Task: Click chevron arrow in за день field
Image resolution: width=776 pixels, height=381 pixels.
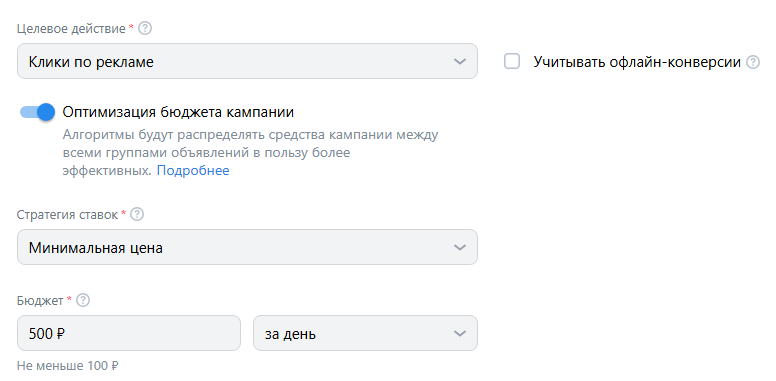Action: (x=460, y=333)
